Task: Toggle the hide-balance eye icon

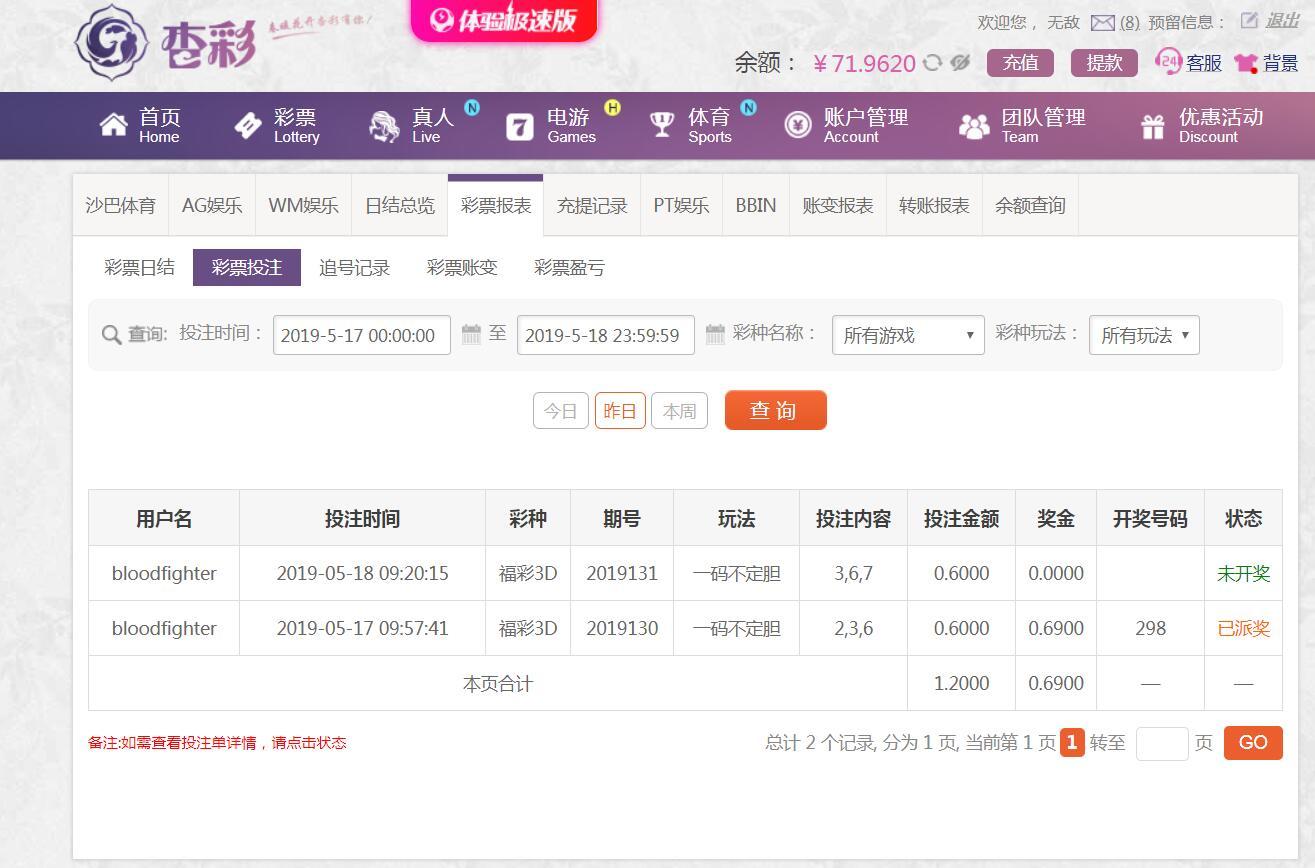Action: (x=960, y=63)
